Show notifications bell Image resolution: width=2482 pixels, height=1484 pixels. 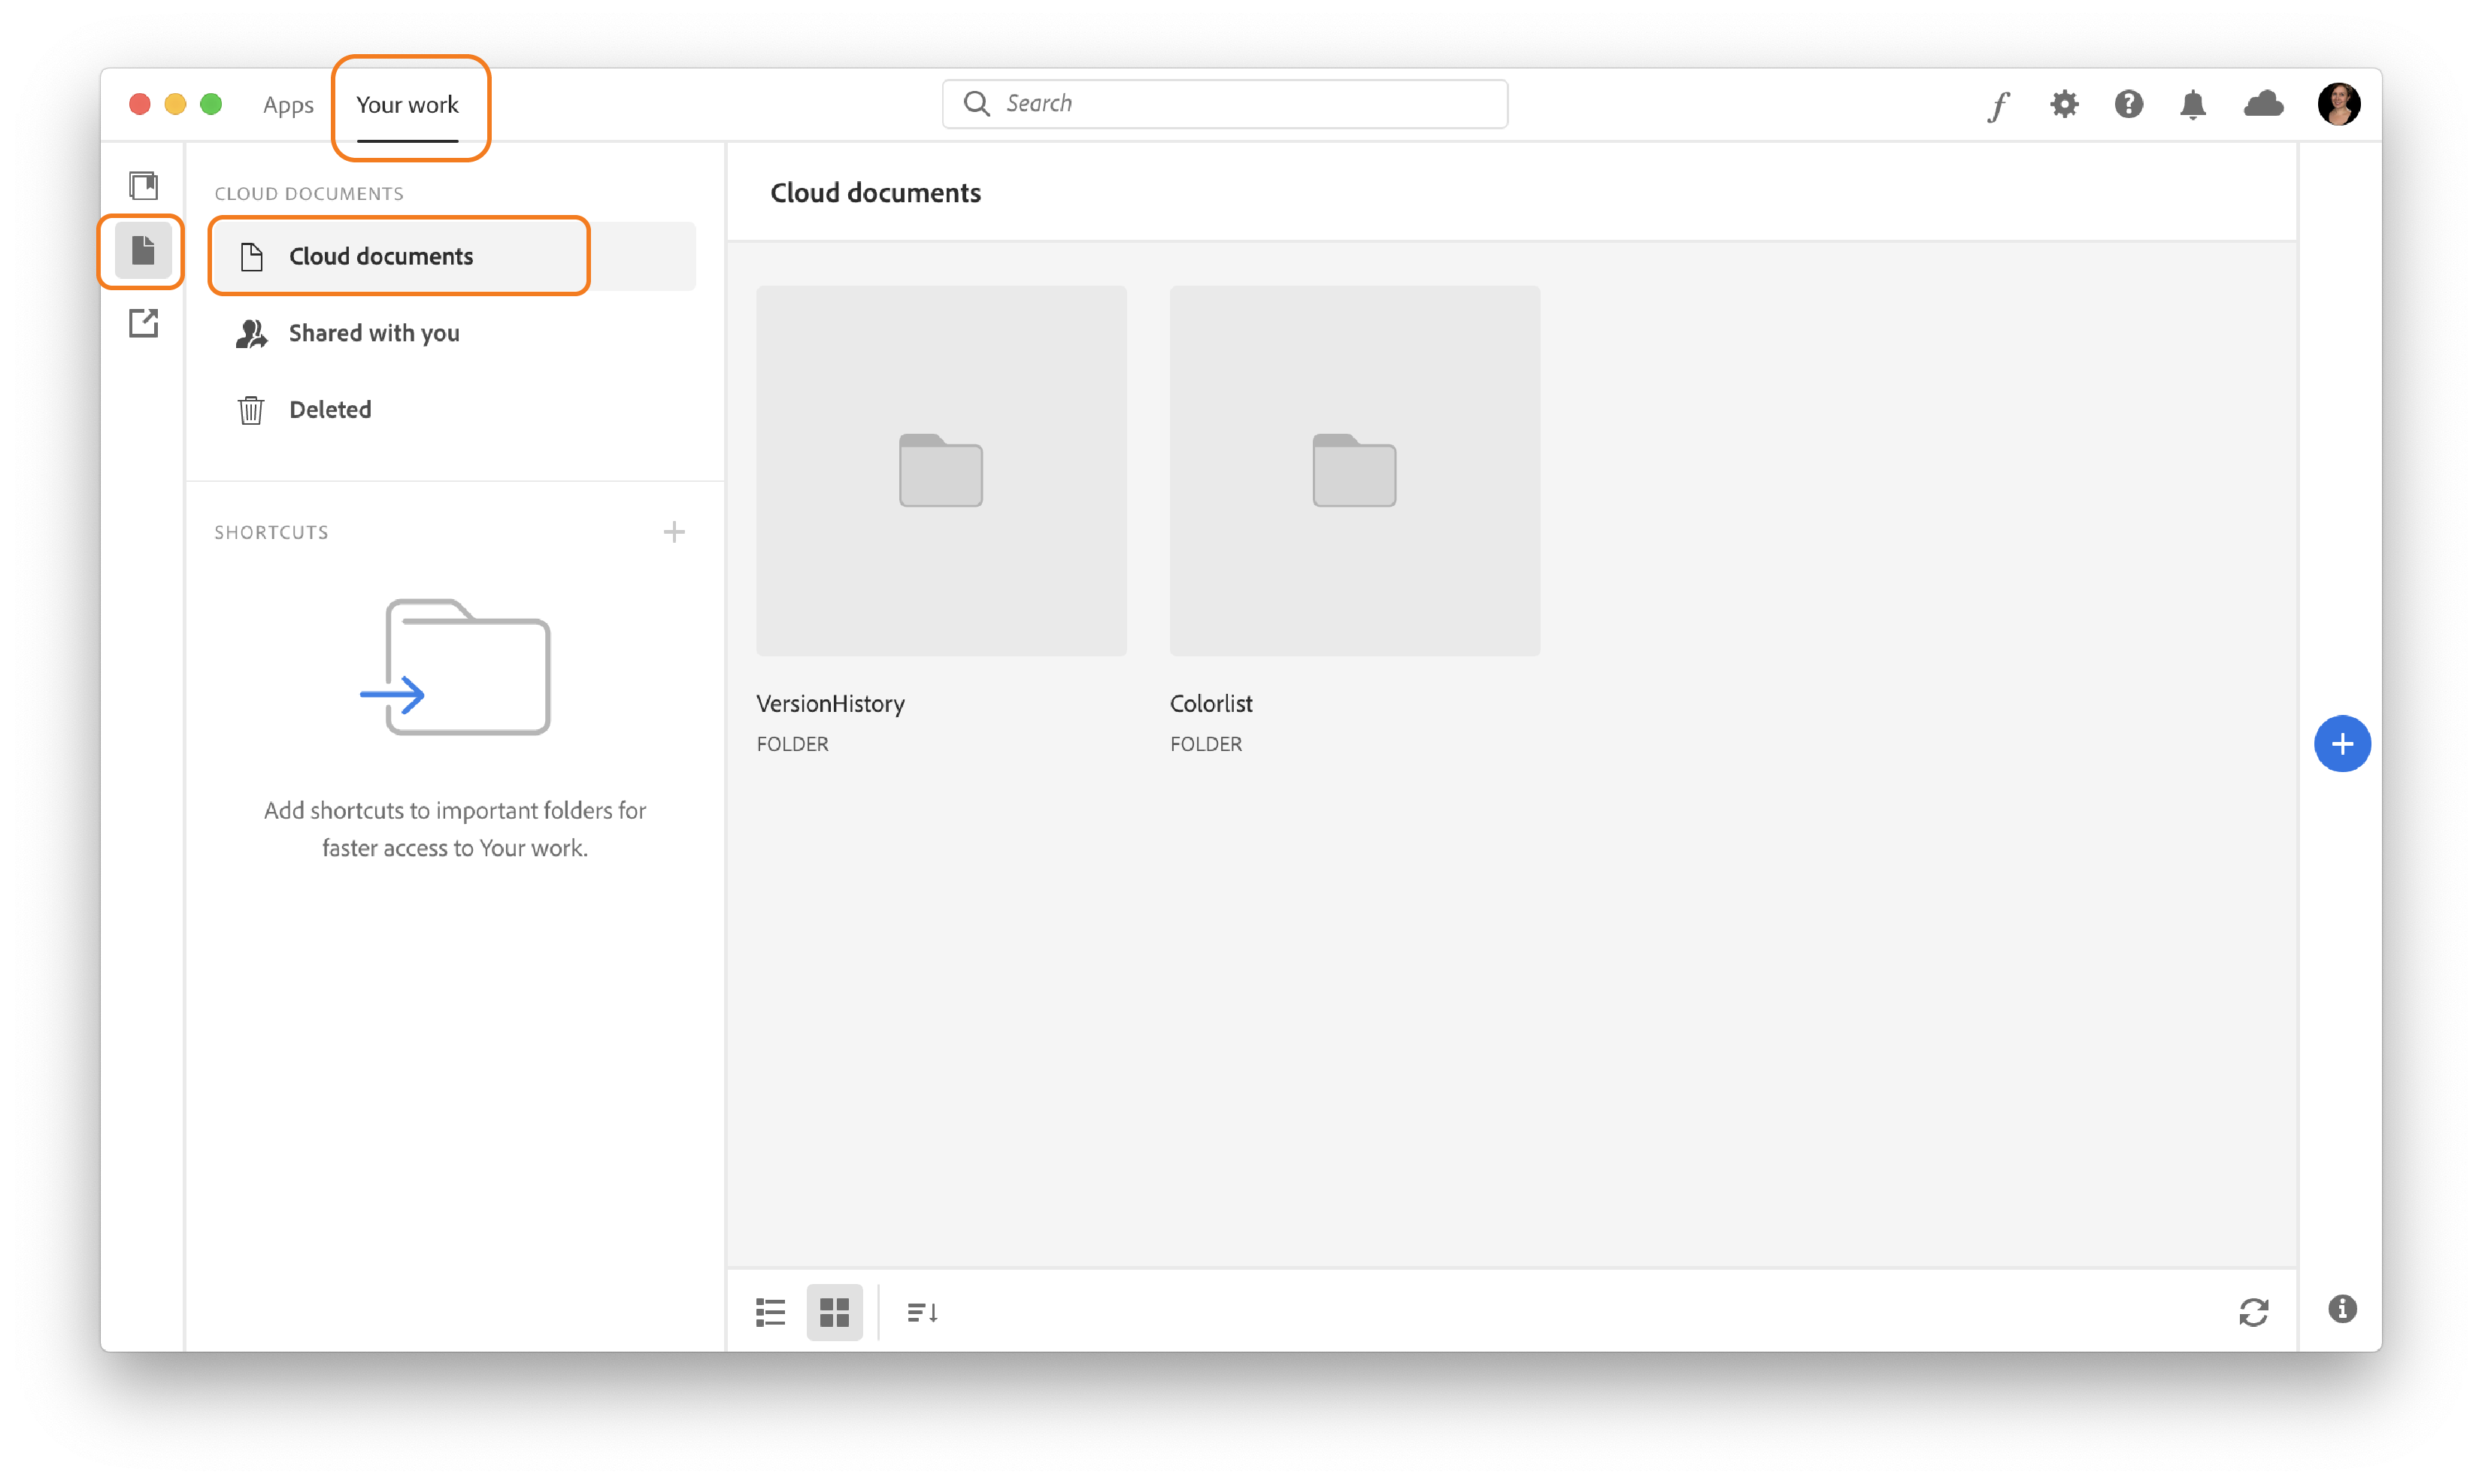click(x=2192, y=104)
